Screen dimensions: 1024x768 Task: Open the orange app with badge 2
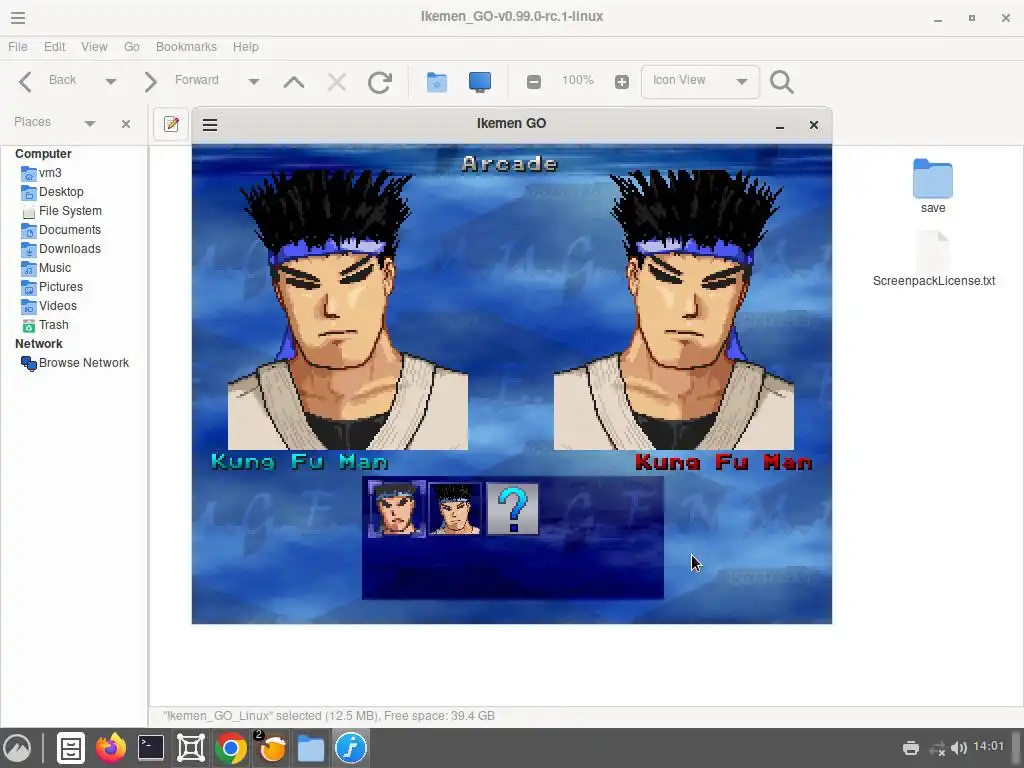[x=272, y=748]
